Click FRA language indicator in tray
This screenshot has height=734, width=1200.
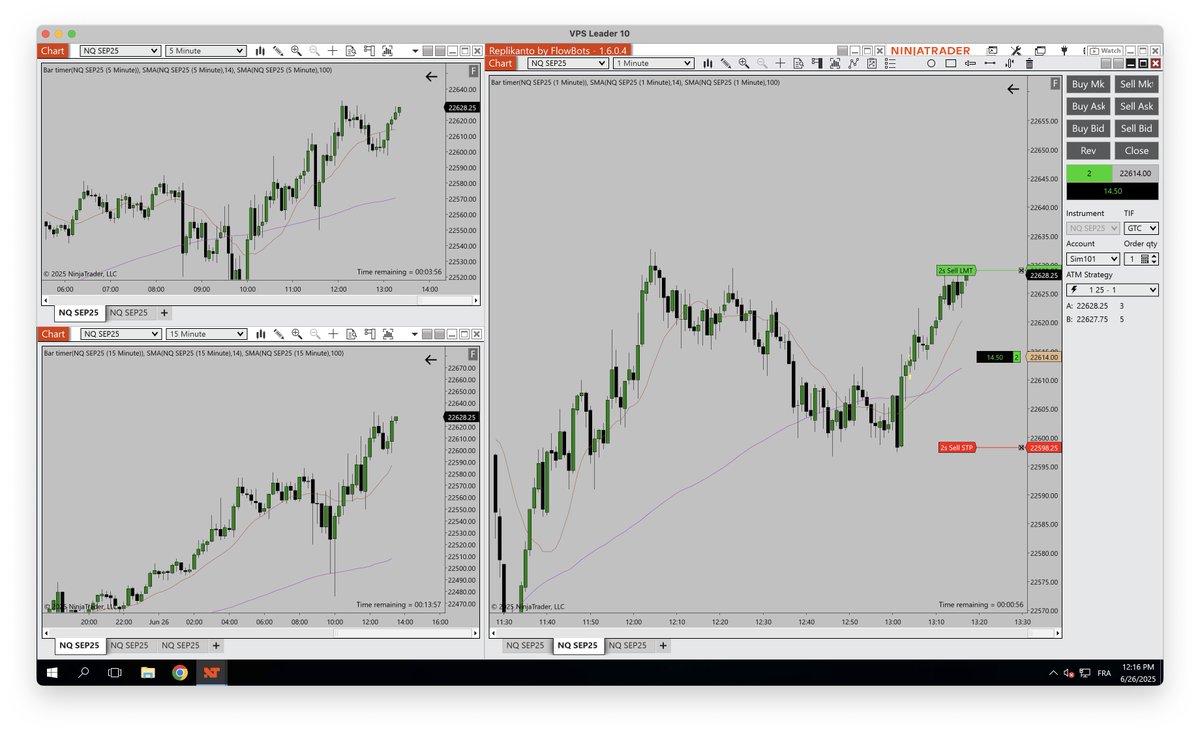click(1104, 673)
